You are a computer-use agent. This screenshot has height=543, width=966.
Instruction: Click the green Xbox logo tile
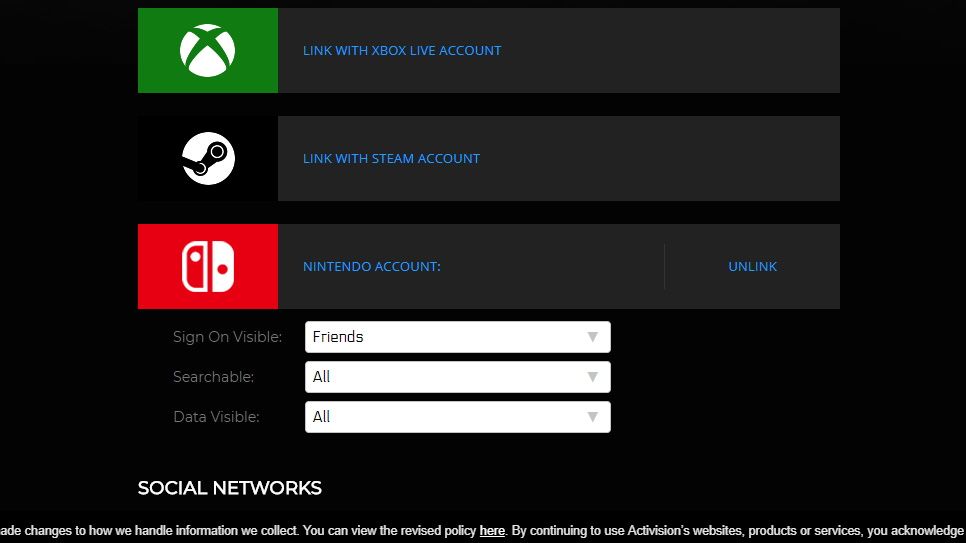pos(208,51)
